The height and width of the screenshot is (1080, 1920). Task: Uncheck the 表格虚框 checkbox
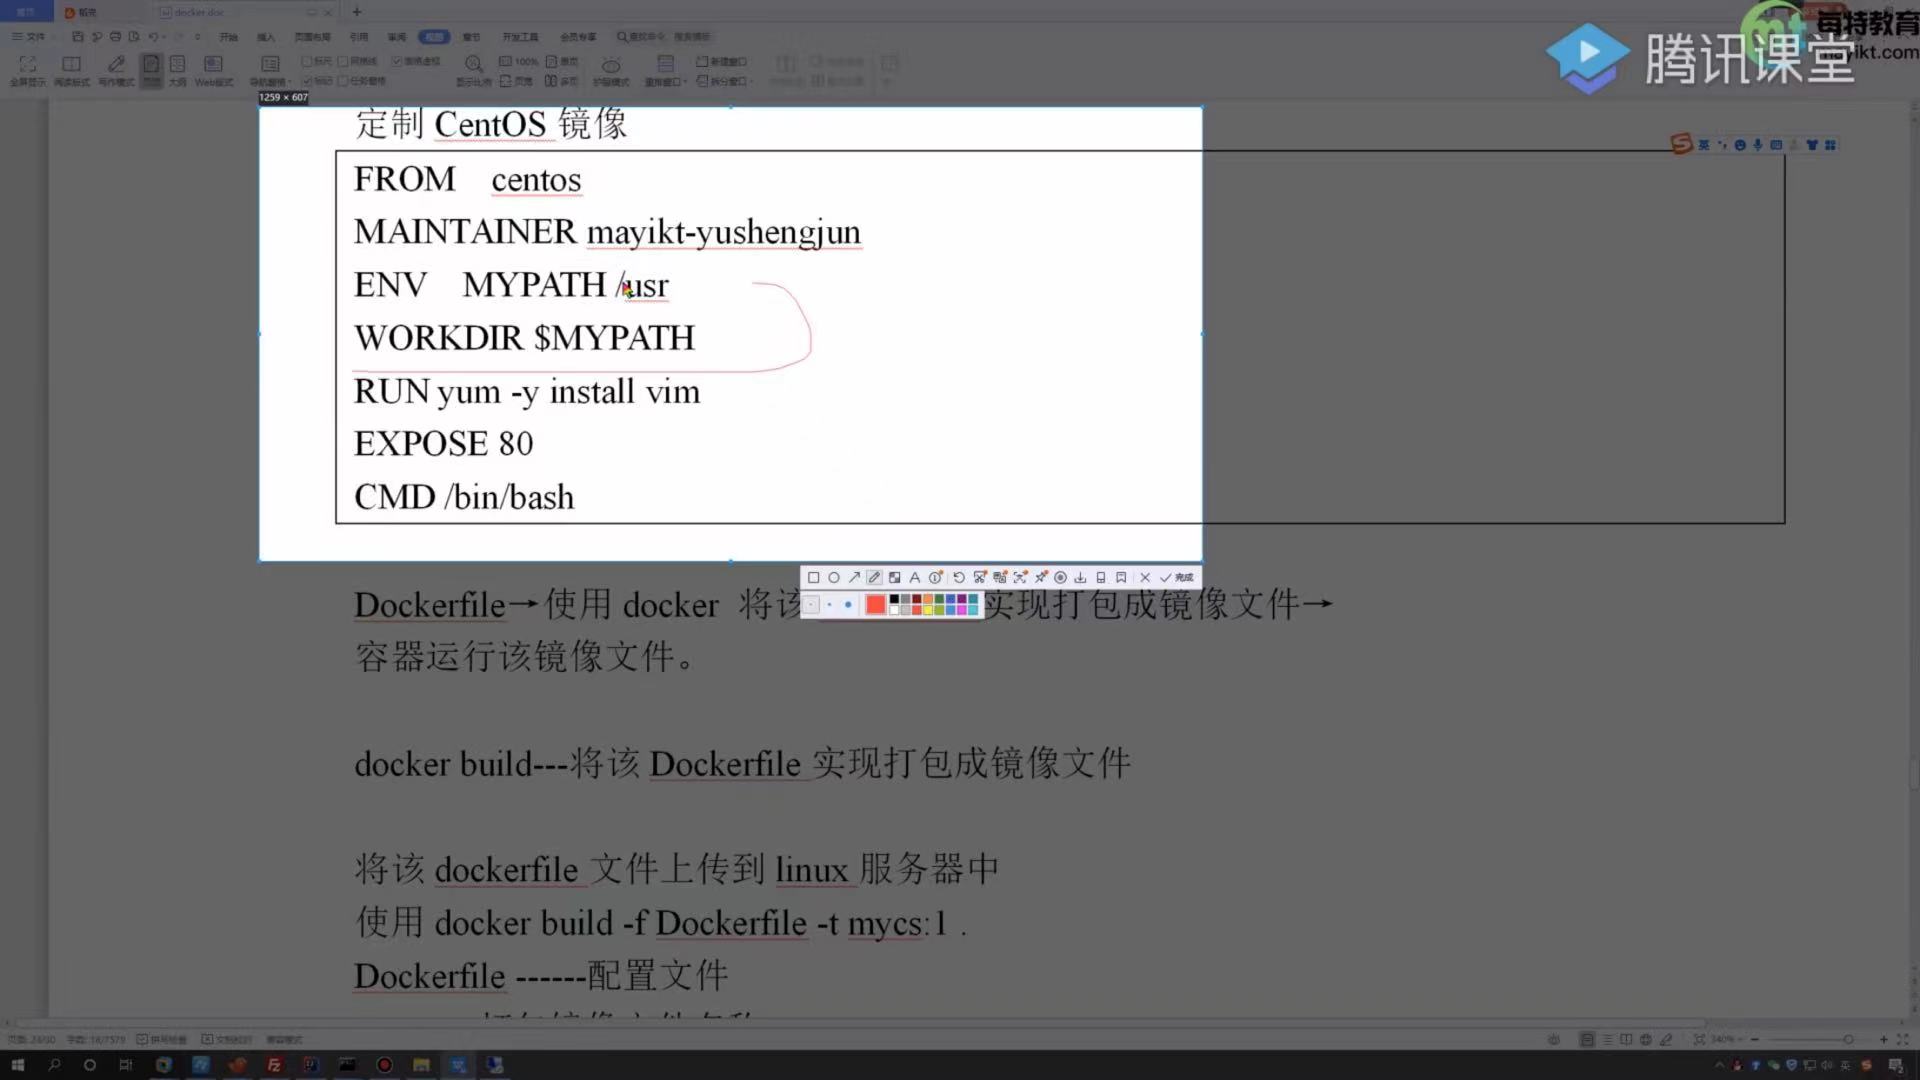point(397,61)
